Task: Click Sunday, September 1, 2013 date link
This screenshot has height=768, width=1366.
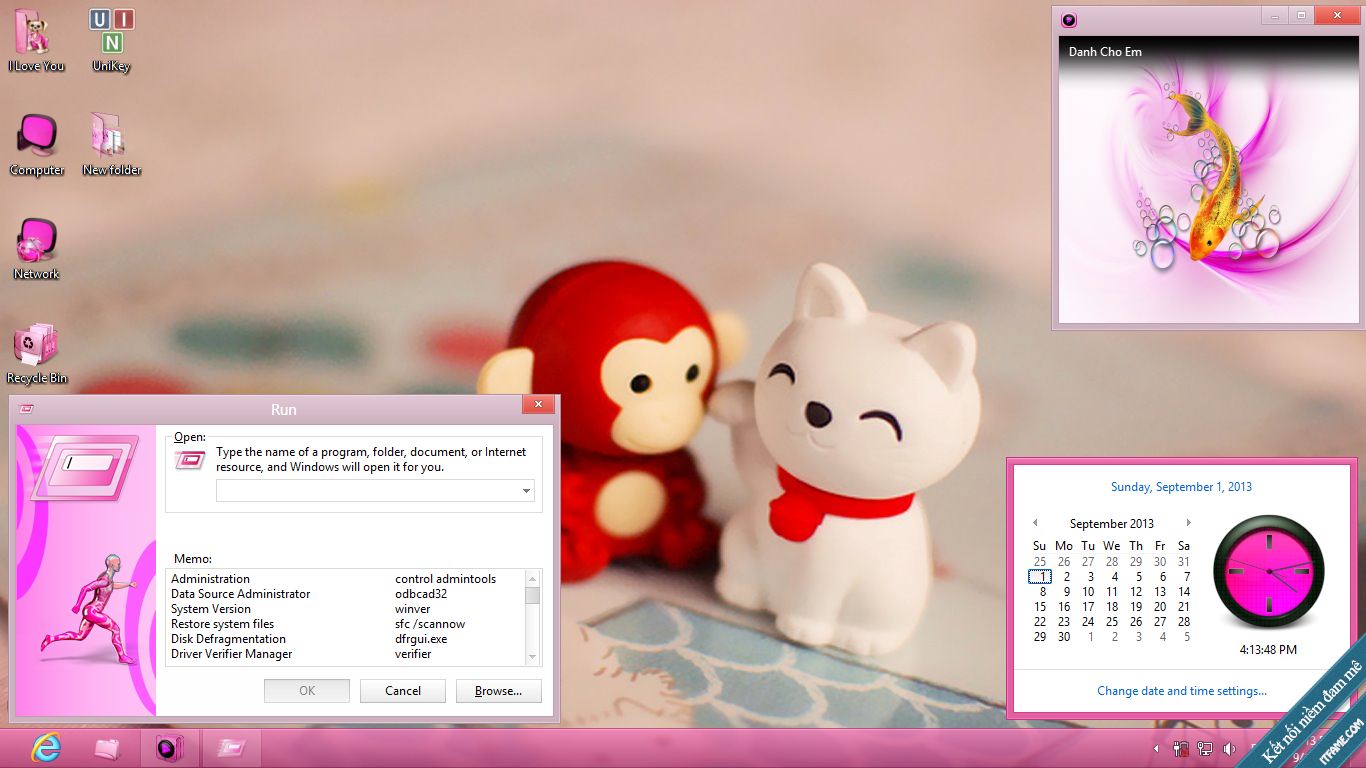Action: tap(1181, 487)
